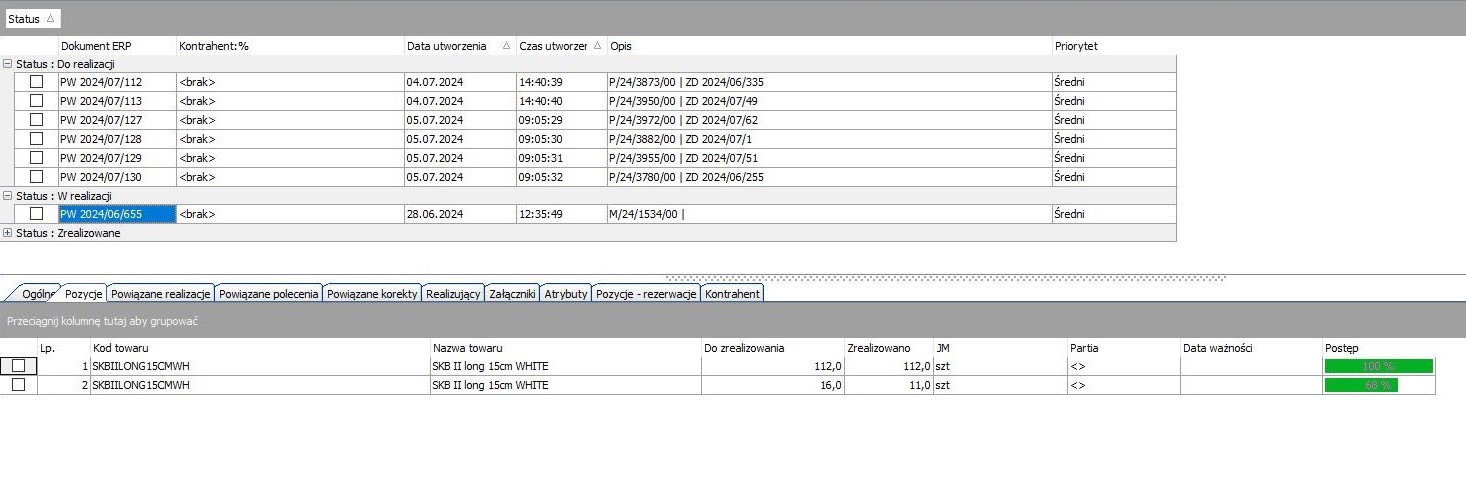Tick checkbox for PW 2024/06/655

36,214
